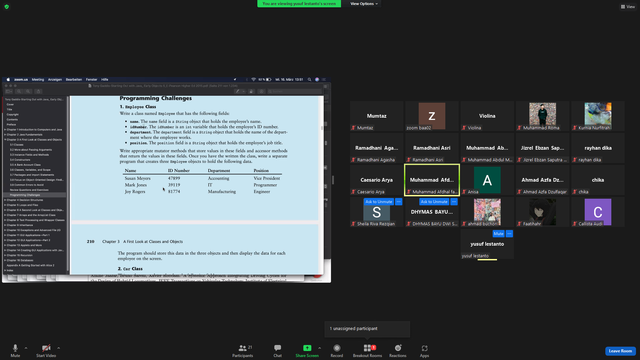Image resolution: width=640 pixels, height=360 pixels.
Task: Open the zoom.us menu in shared screen
Action: coord(21,80)
